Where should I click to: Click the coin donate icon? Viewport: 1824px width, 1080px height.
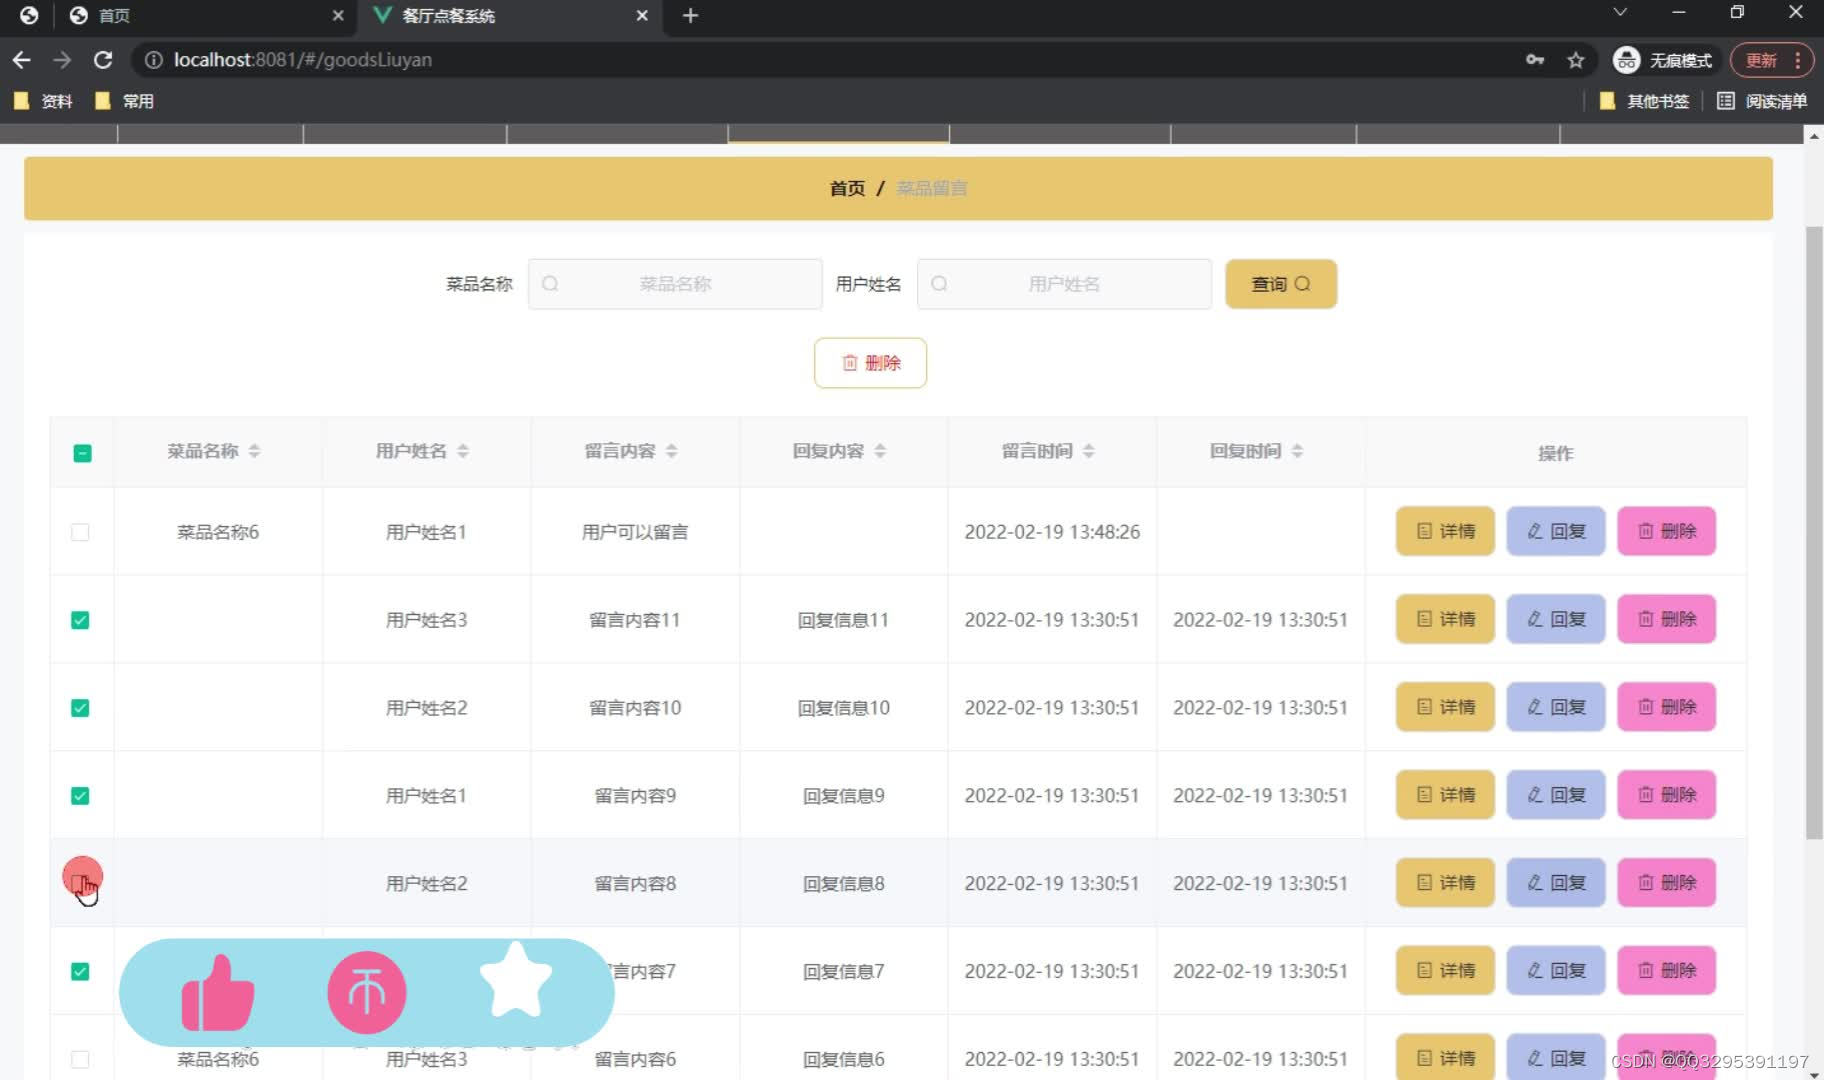point(367,992)
